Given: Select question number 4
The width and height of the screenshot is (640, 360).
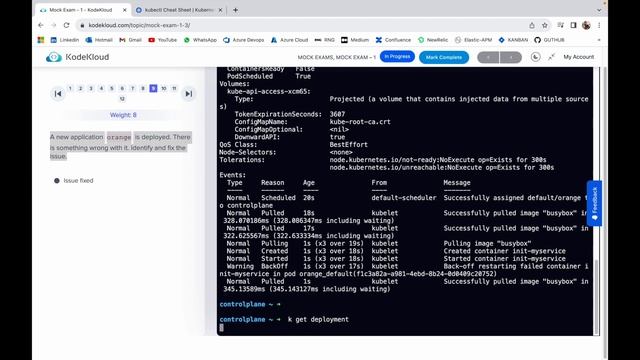Looking at the screenshot, I should [x=101, y=88].
